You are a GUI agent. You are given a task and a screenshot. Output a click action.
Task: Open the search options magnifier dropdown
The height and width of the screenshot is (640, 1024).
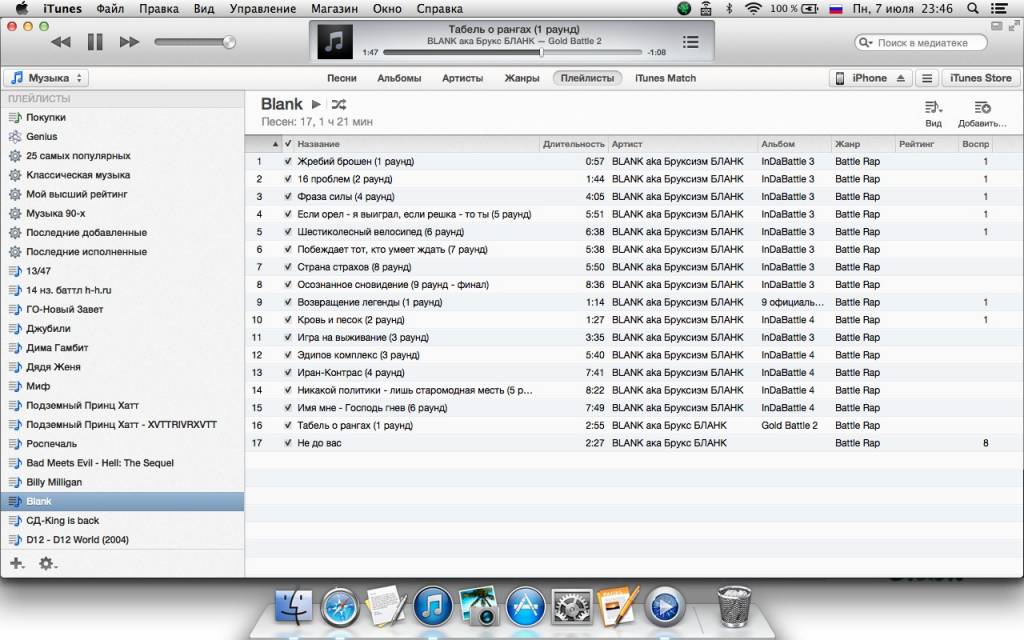point(866,42)
